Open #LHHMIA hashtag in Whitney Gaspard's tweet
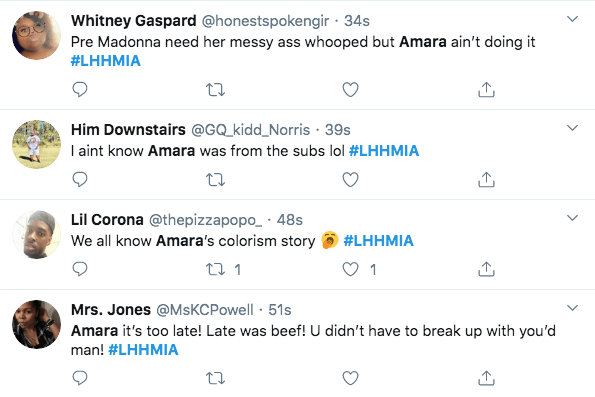This screenshot has height=397, width=595. [105, 61]
